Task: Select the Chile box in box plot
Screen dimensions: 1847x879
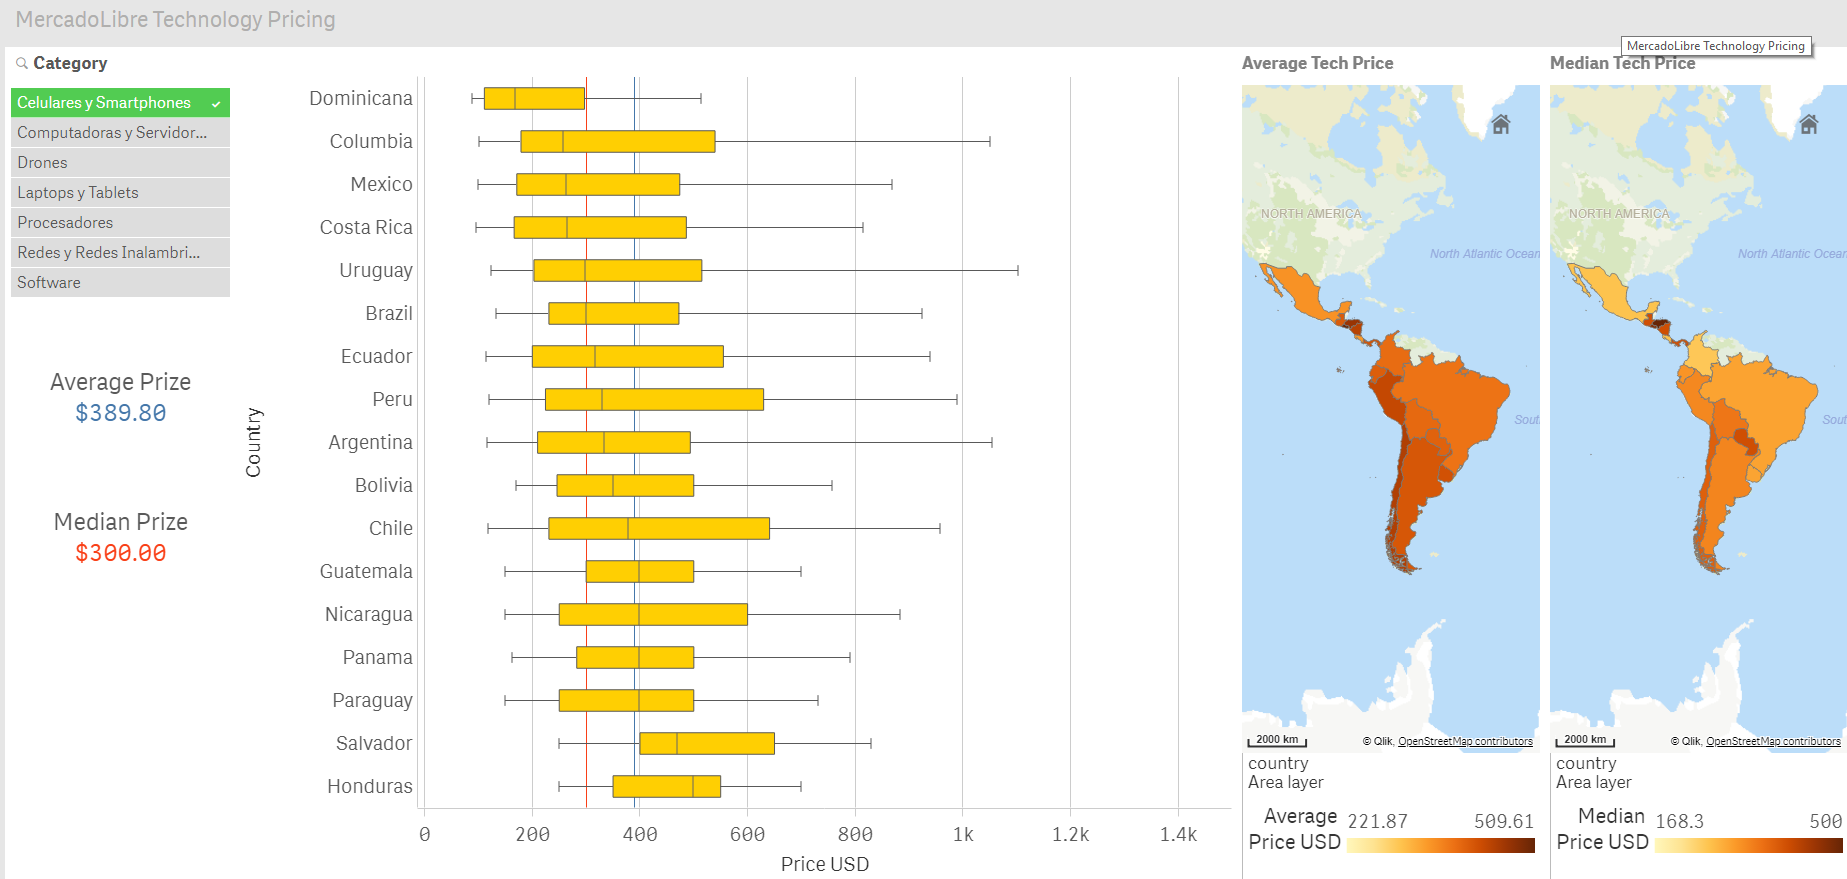Action: coord(658,528)
